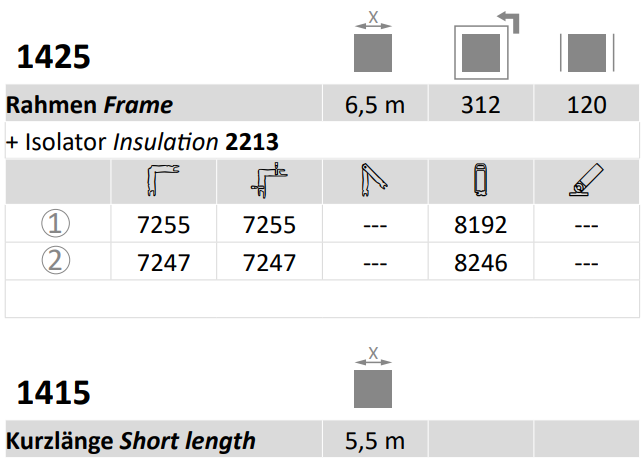
Task: Click the 312 value cell
Action: tap(481, 103)
